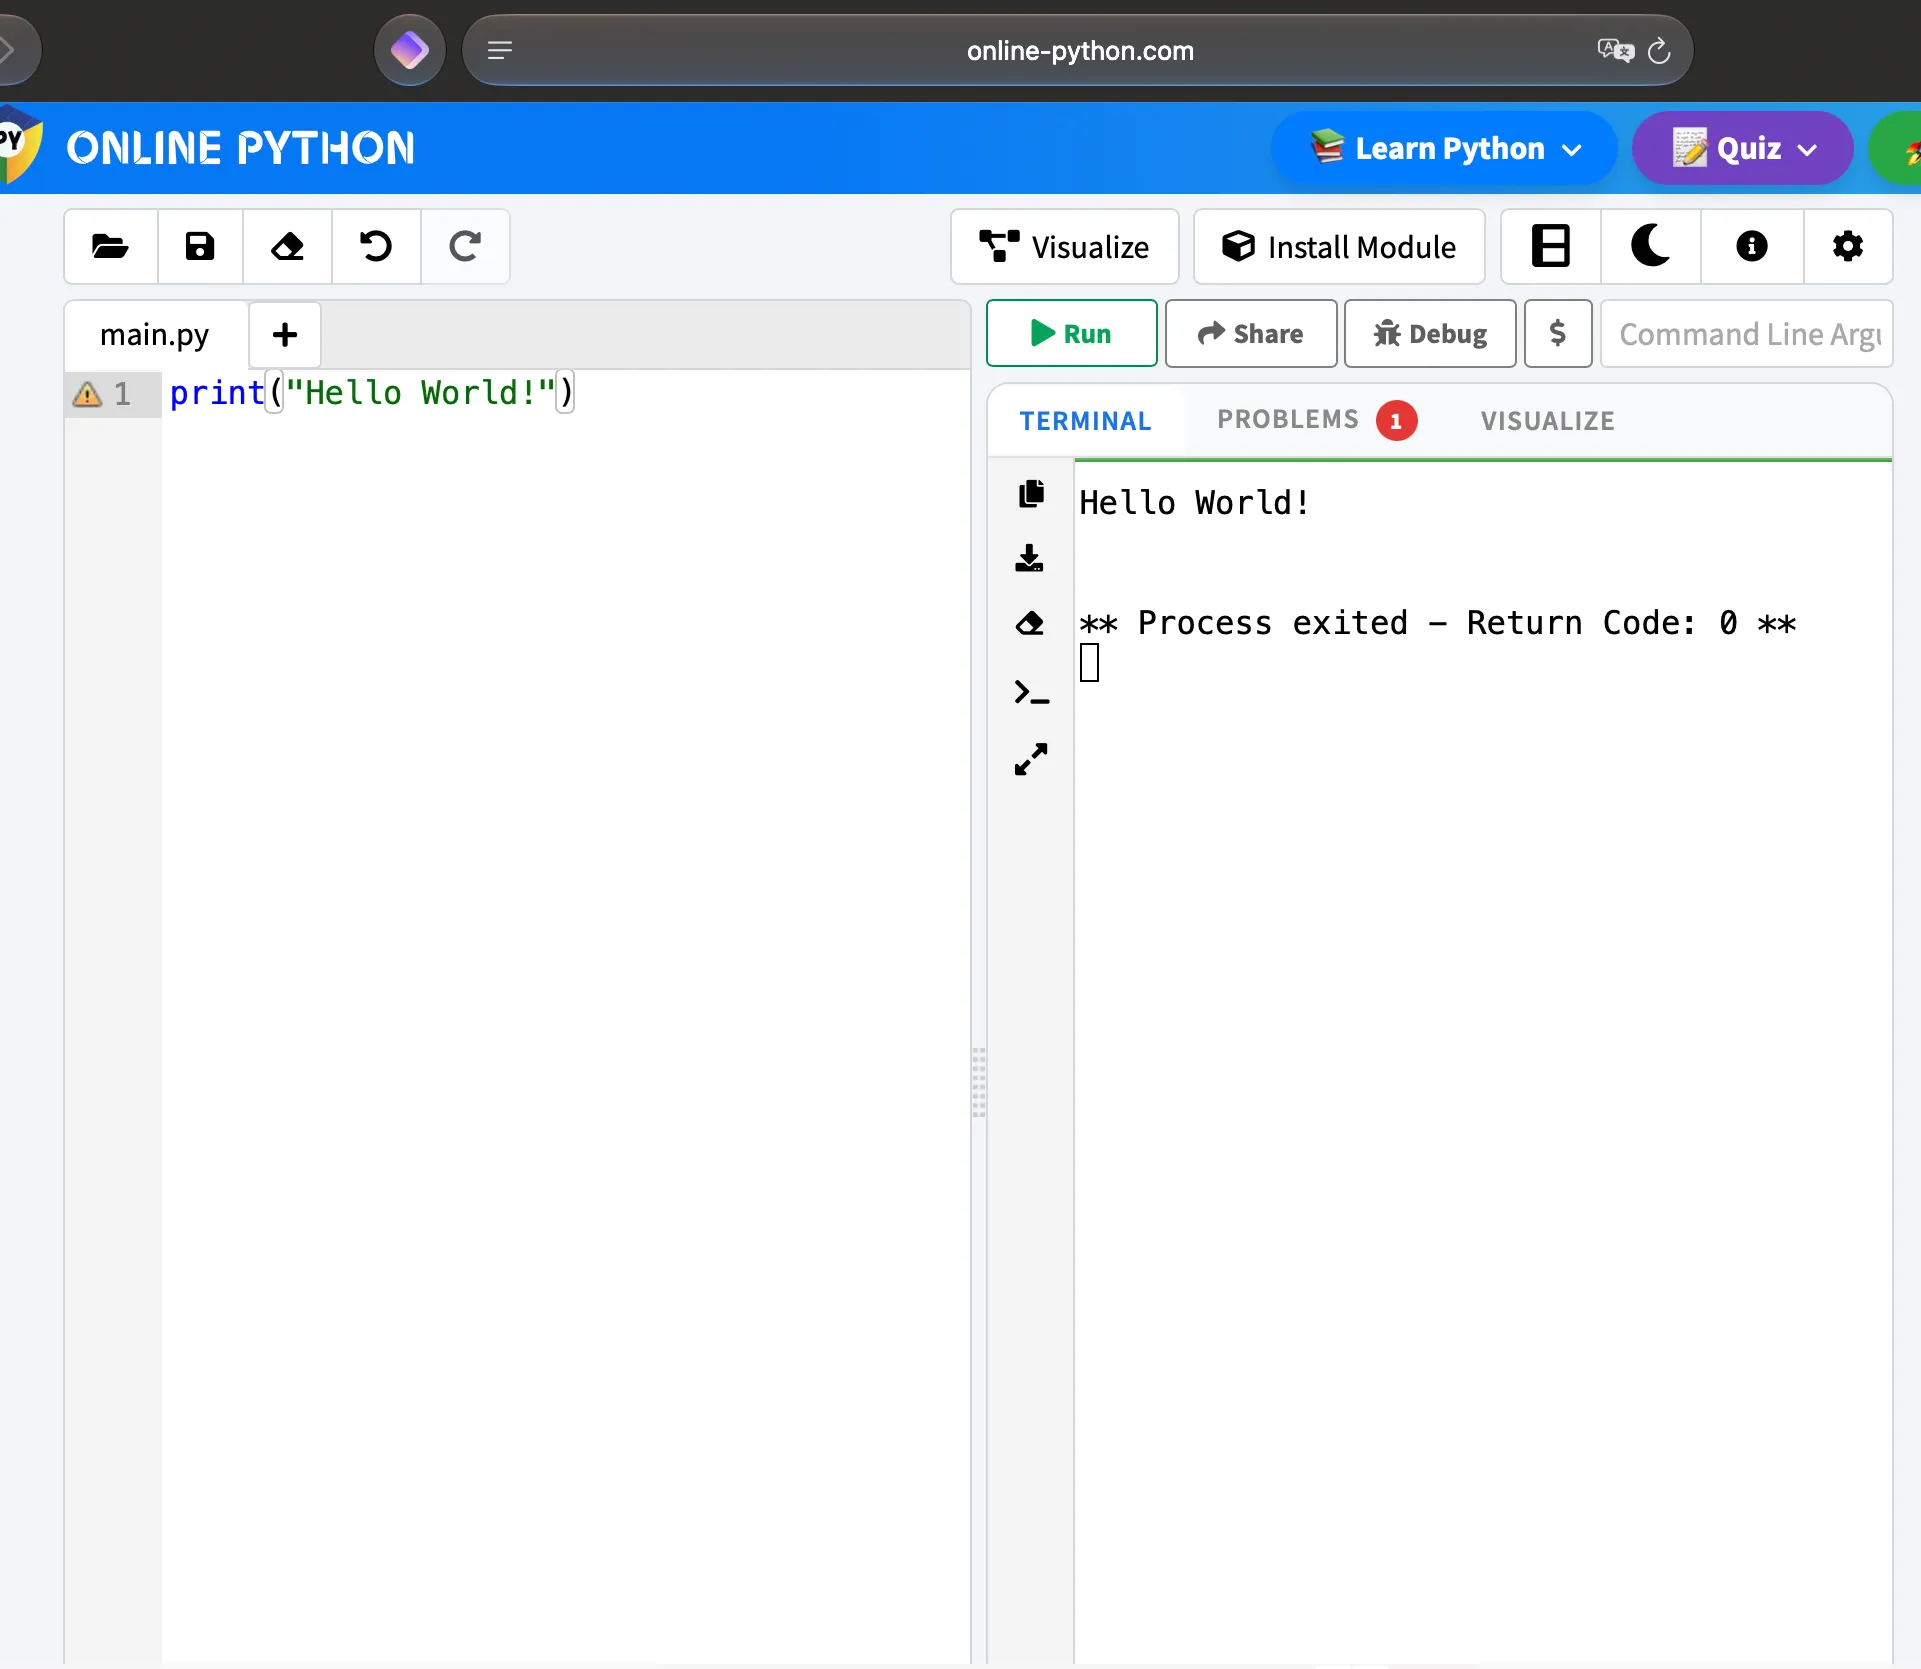Click the Online Python logo
Image resolution: width=1921 pixels, height=1669 pixels.
click(20, 146)
